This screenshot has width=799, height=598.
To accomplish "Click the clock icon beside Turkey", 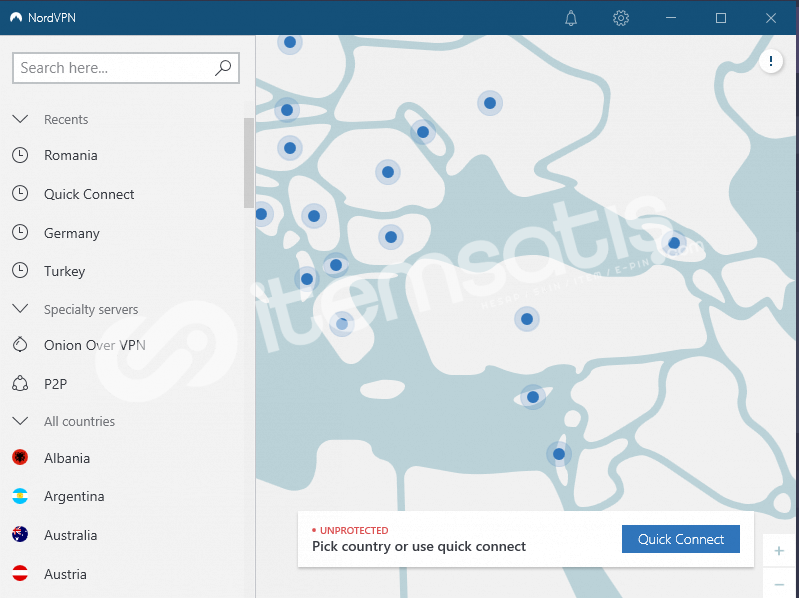I will (x=20, y=270).
